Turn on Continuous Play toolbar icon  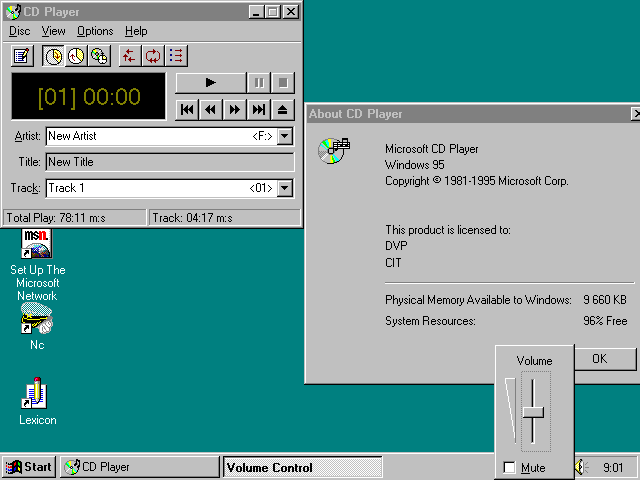point(153,56)
